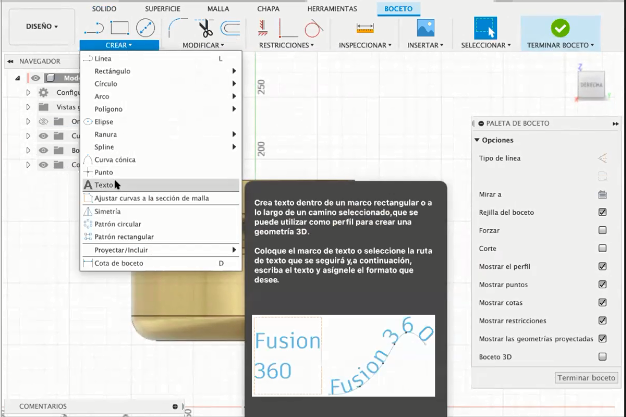Image resolution: width=626 pixels, height=417 pixels.
Task: Open the Proyectar/Incluir submenu
Action: pos(161,250)
